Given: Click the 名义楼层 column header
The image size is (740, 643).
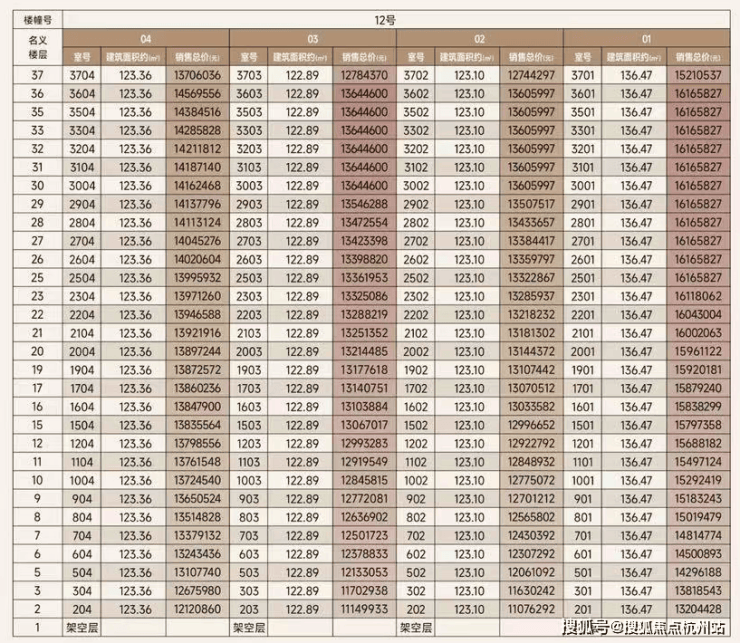Looking at the screenshot, I should pyautogui.click(x=34, y=47).
